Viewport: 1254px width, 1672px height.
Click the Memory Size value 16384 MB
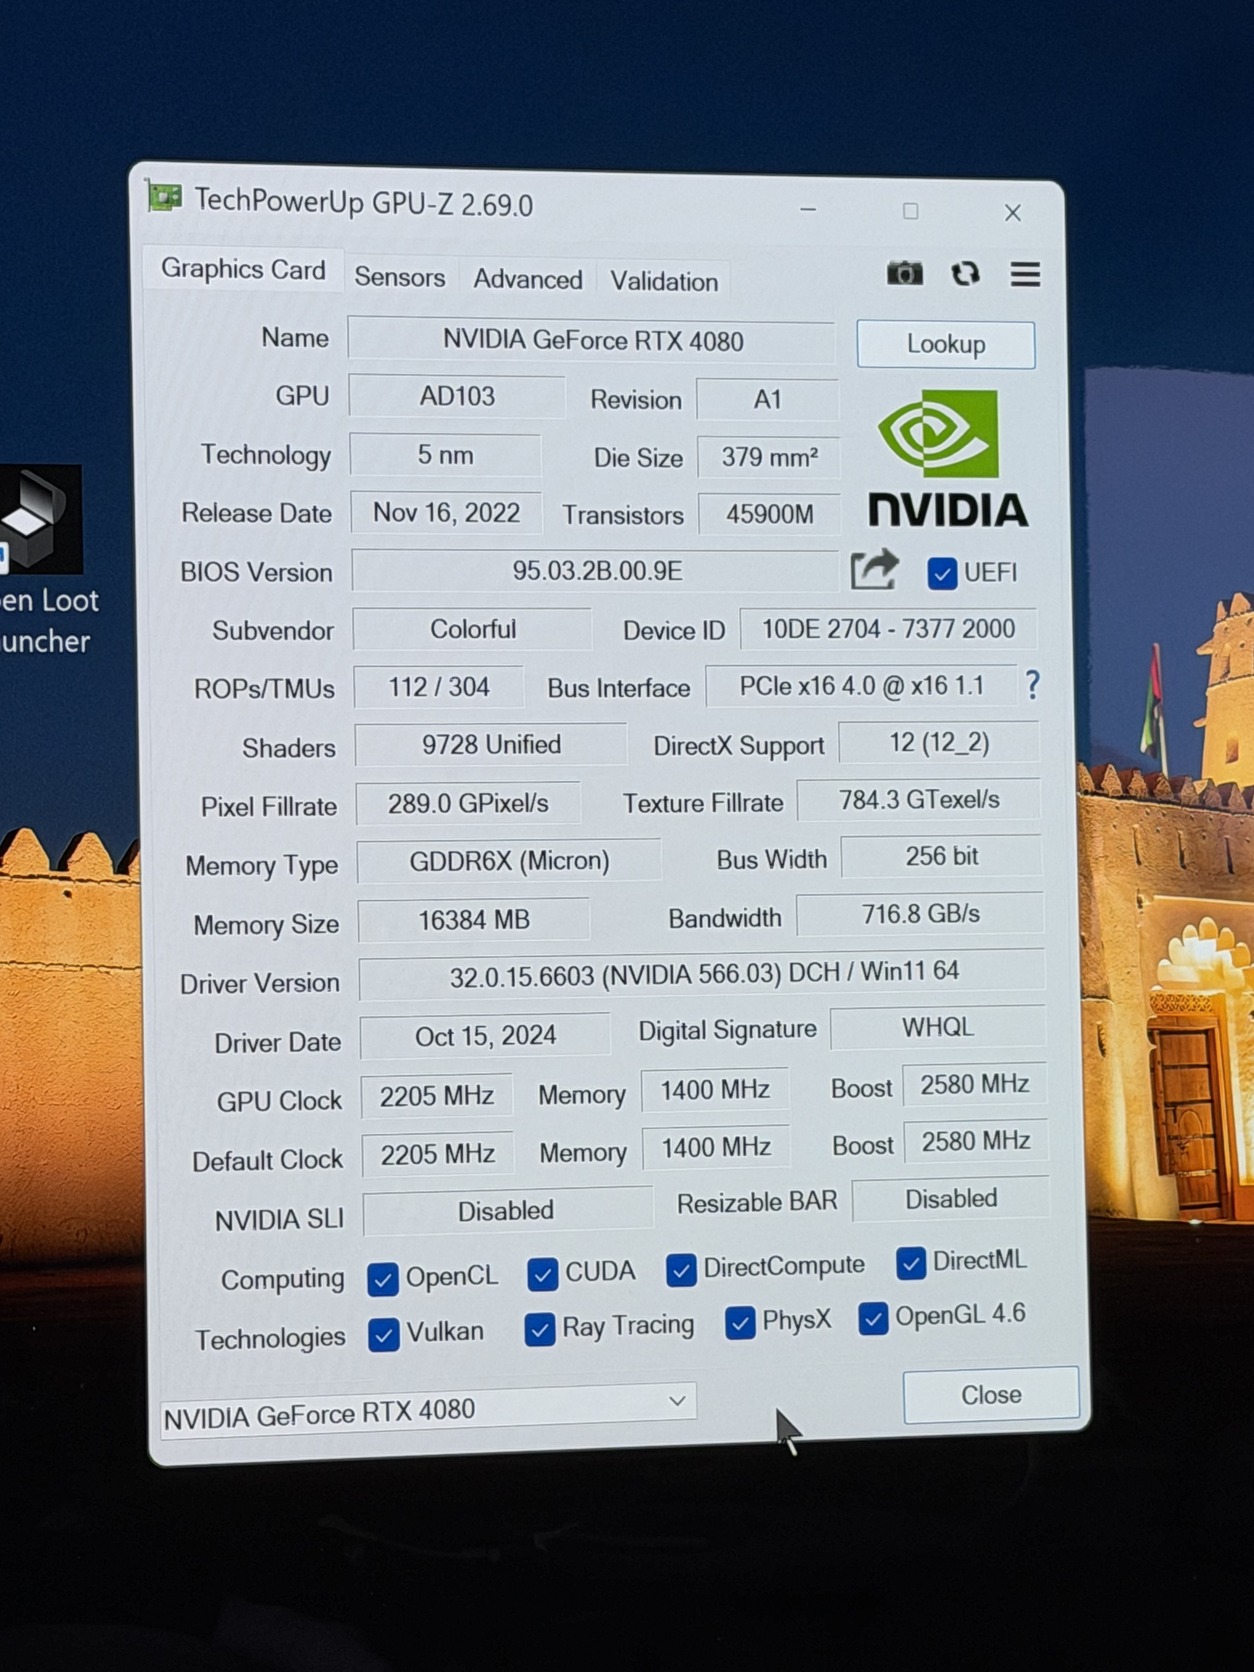474,920
